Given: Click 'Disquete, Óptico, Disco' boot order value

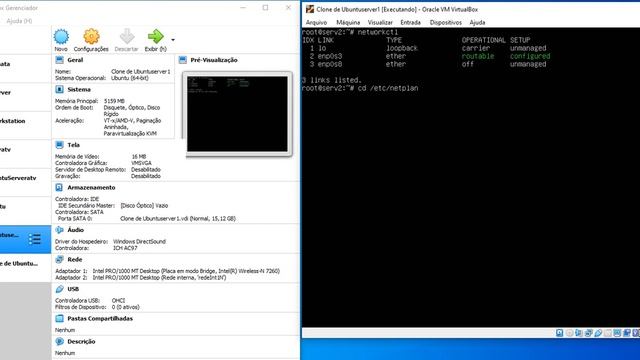Looking at the screenshot, I should pyautogui.click(x=132, y=107).
